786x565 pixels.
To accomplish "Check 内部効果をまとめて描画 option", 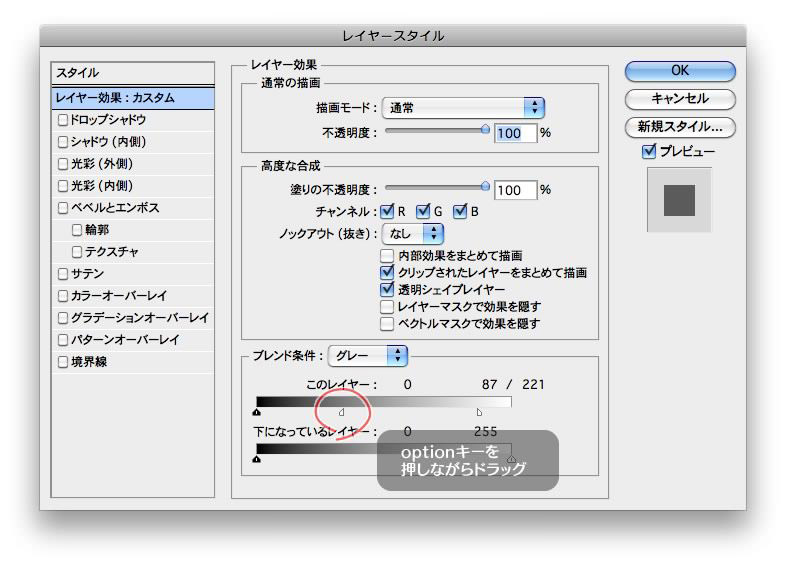I will click(386, 256).
